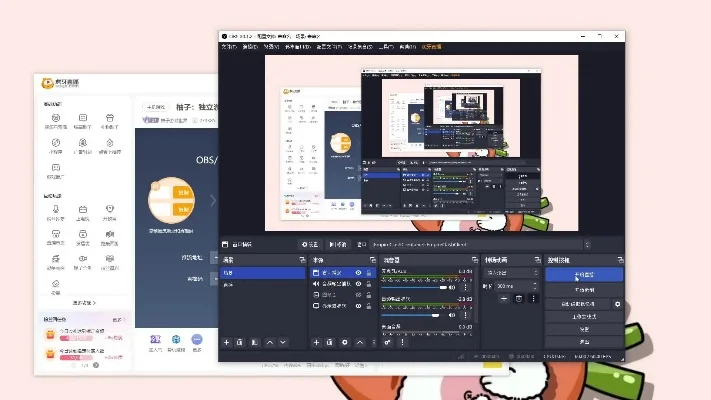This screenshot has width=711, height=400.
Task: Open the Docks menu in OBS
Action: [298, 47]
